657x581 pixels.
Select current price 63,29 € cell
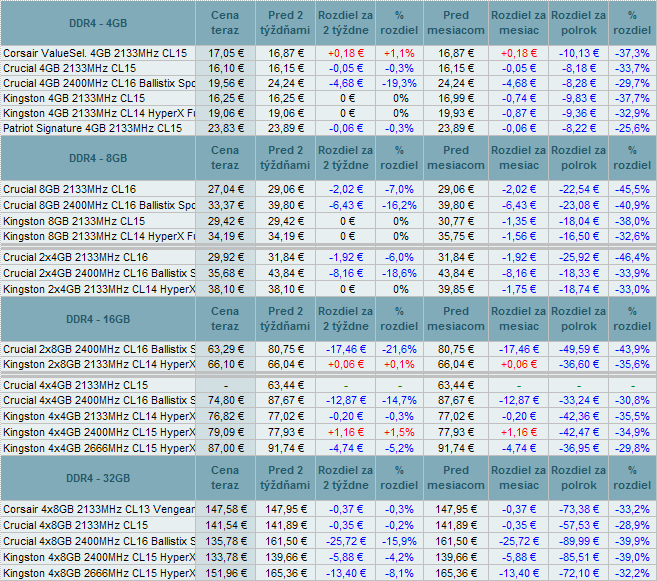pyautogui.click(x=225, y=349)
